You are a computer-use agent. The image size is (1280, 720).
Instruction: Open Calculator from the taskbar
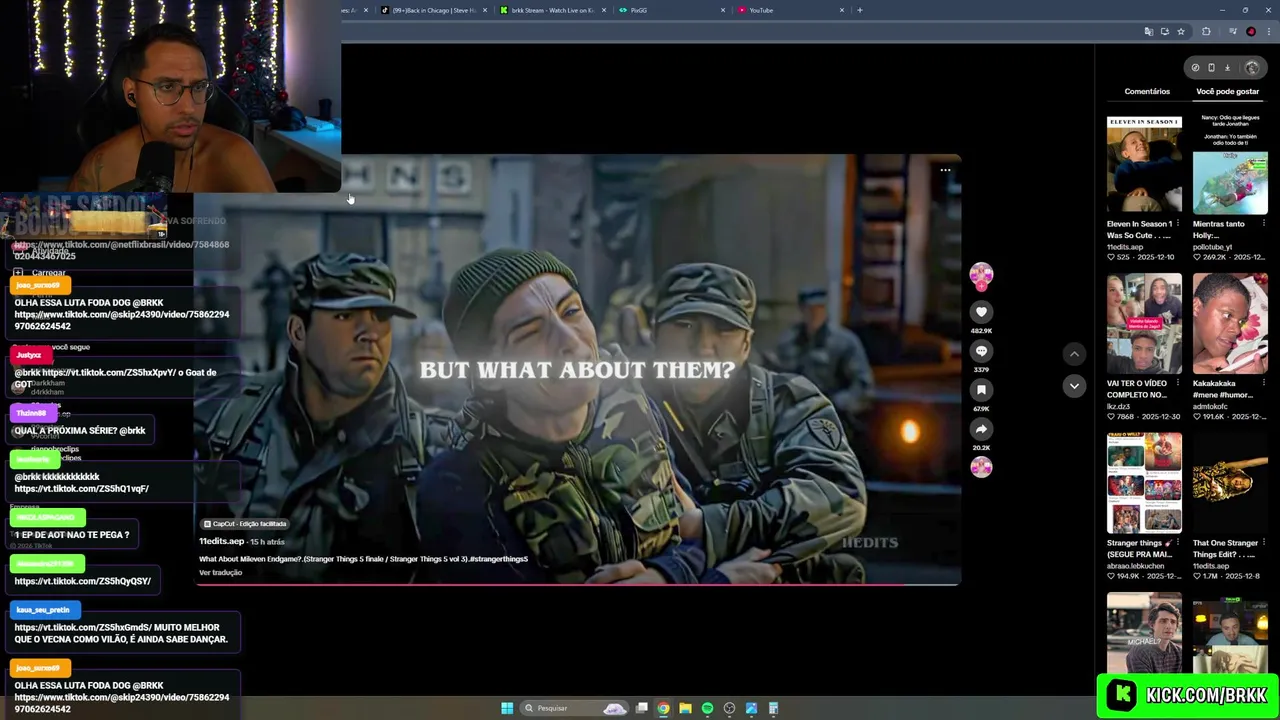tap(773, 708)
